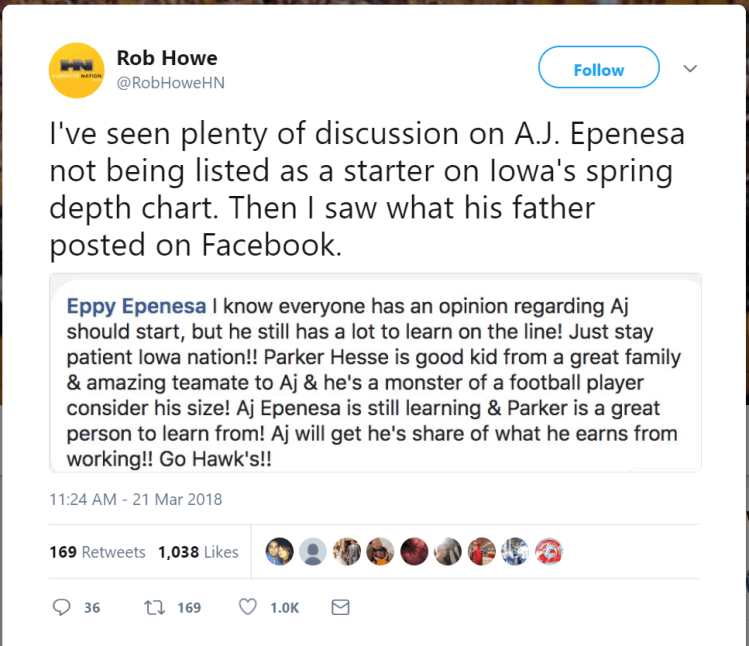
Task: Click the first liker avatar in the row
Action: (280, 551)
